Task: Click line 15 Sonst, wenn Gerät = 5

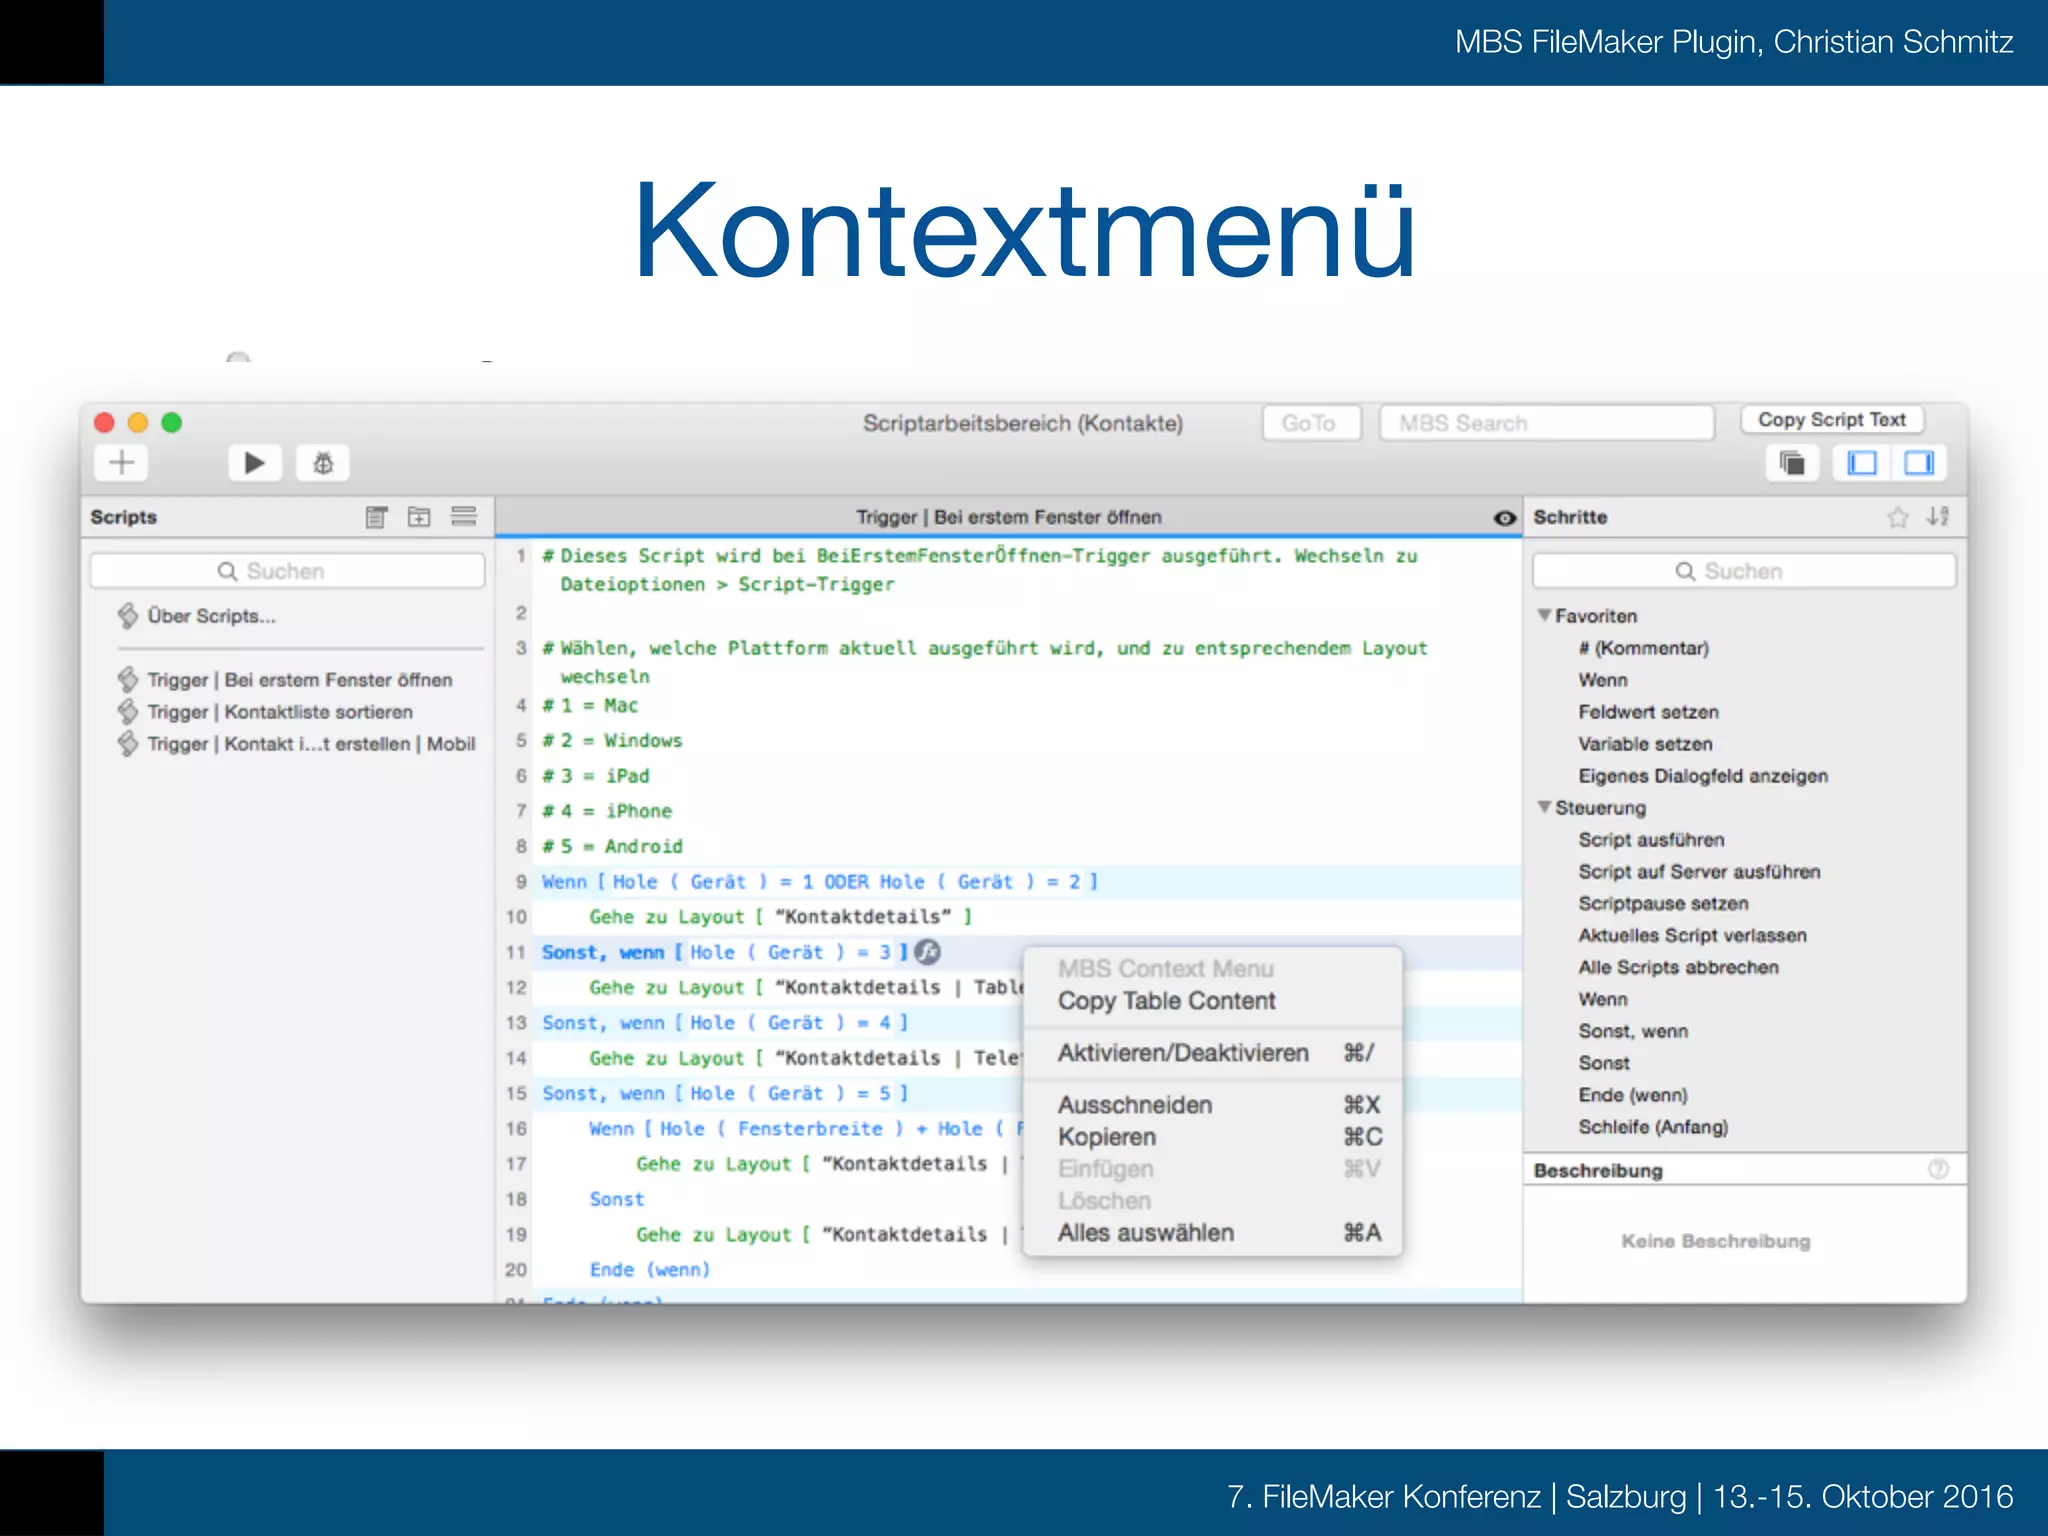Action: (725, 1094)
